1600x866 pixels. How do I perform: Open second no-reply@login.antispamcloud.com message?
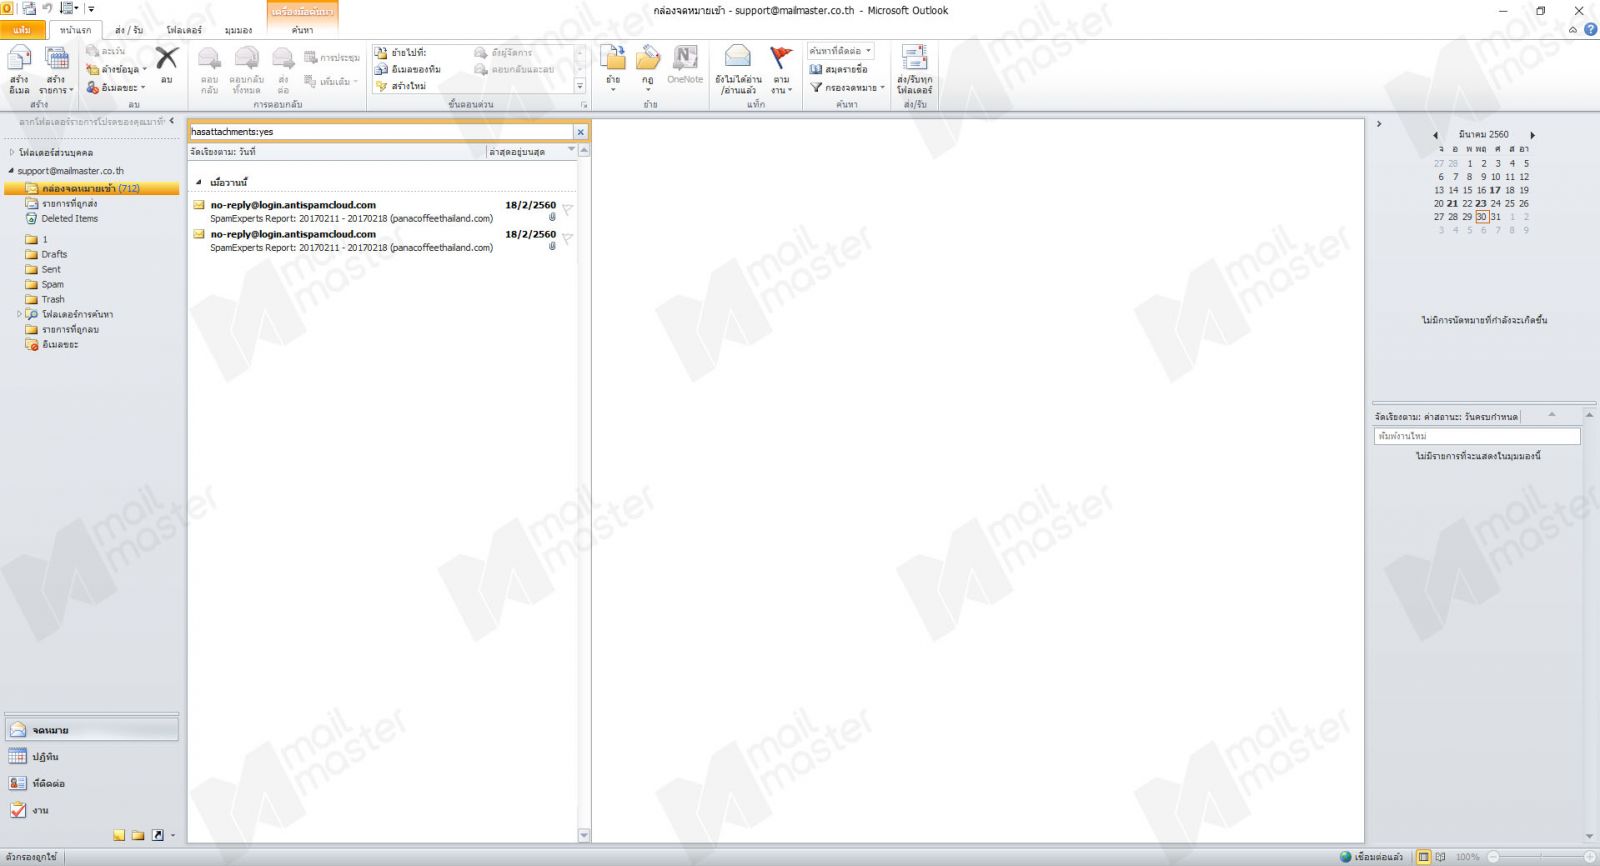pos(383,241)
